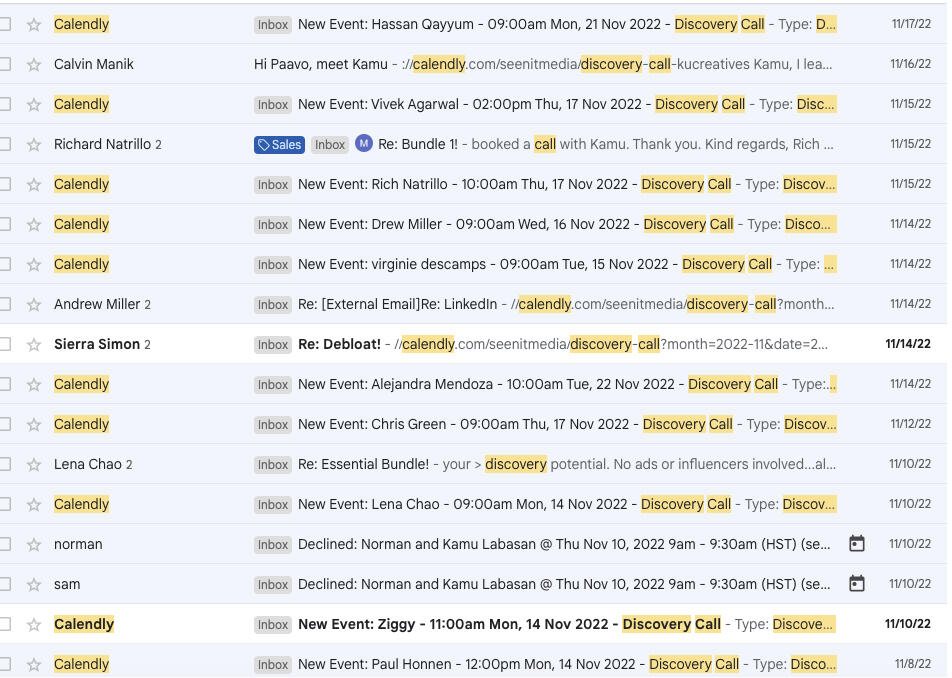Click the Sales label on Richard Natrillo email
952x678 pixels.
tap(279, 145)
